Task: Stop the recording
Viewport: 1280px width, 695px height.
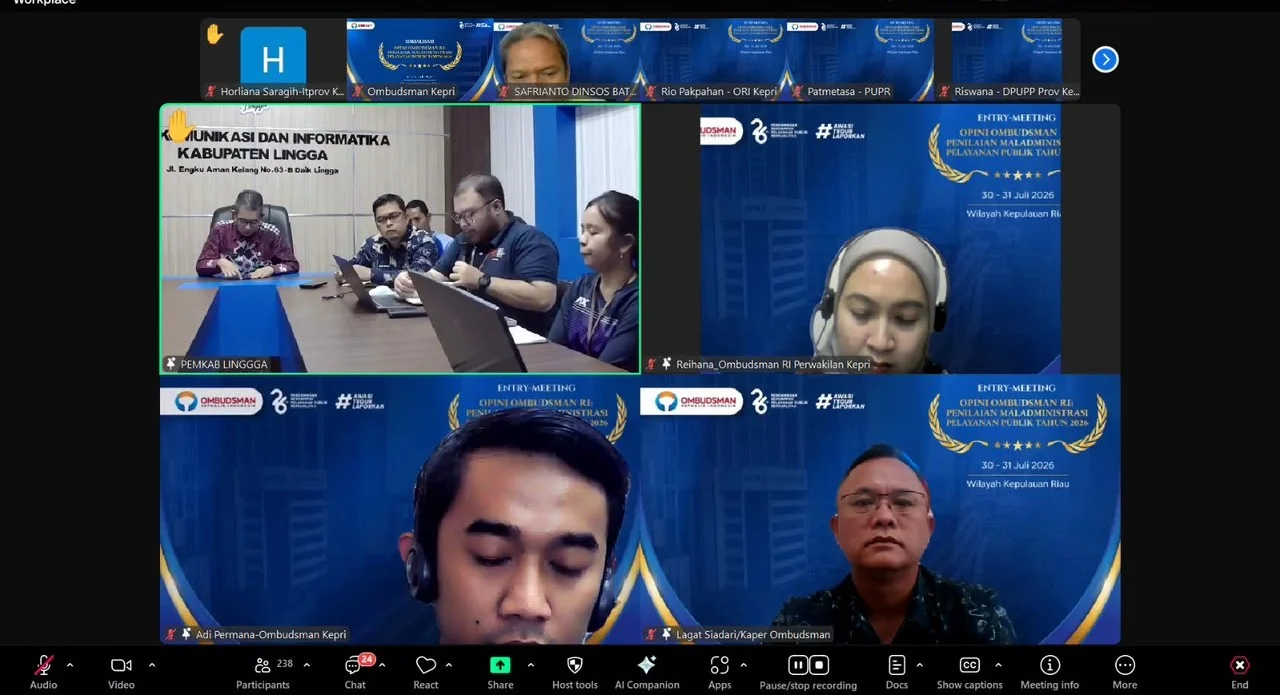Action: [819, 665]
